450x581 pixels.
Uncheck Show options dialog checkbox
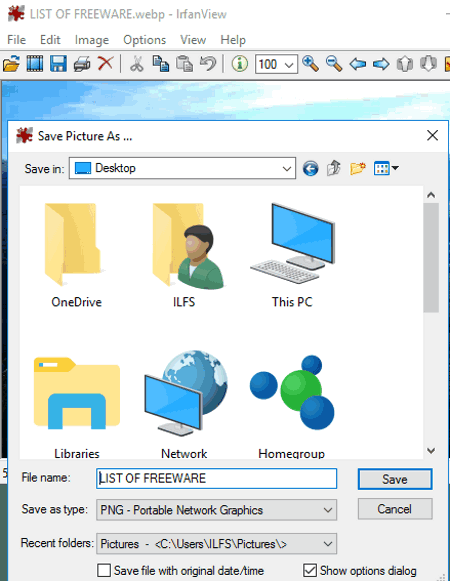310,570
